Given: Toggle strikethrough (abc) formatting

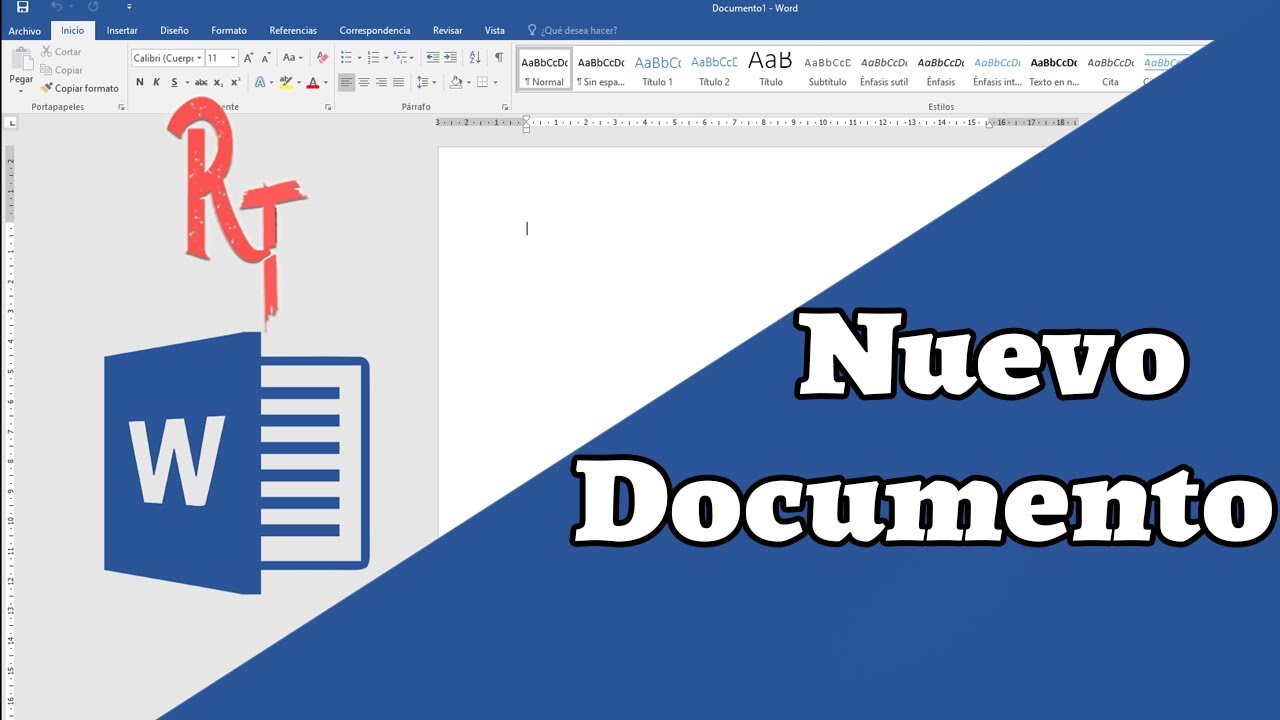Looking at the screenshot, I should point(201,82).
